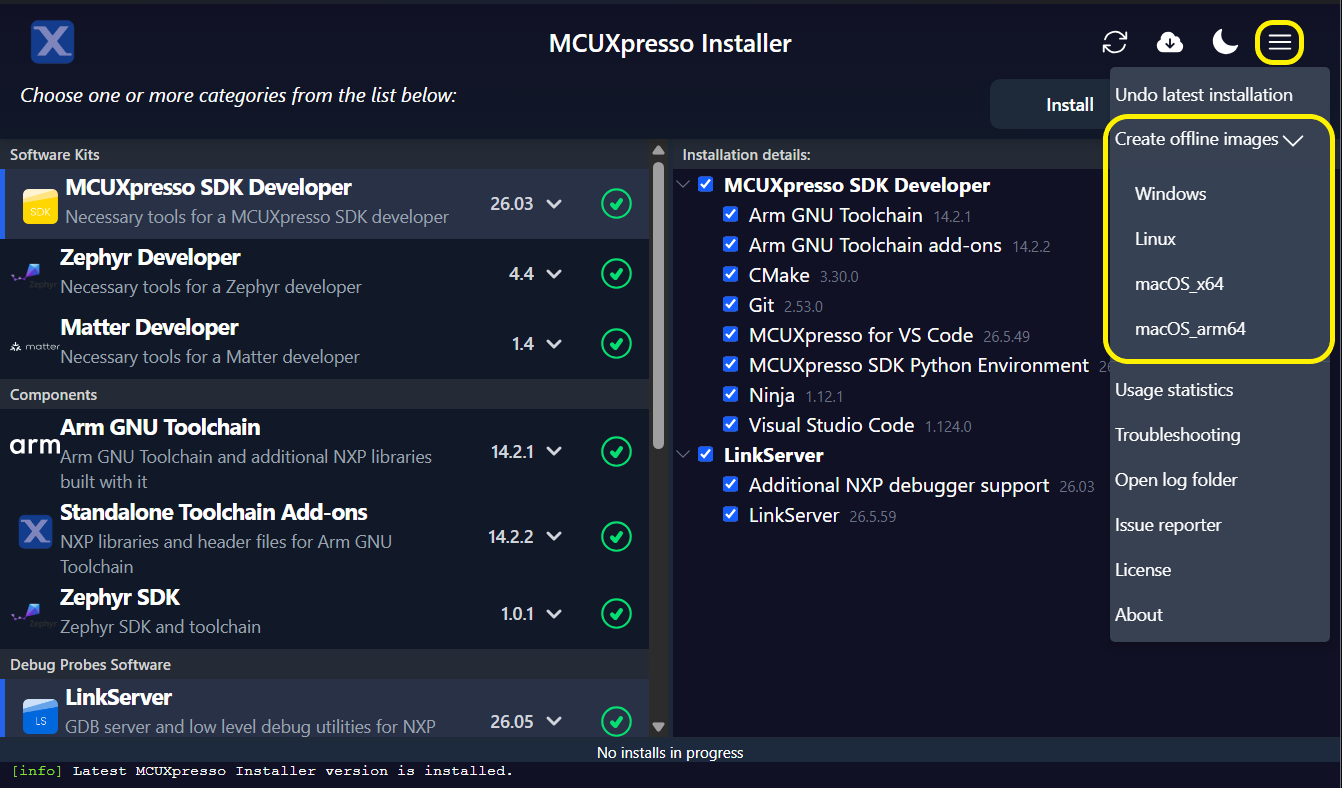The width and height of the screenshot is (1342, 788).
Task: Open License menu item
Action: pos(1143,570)
